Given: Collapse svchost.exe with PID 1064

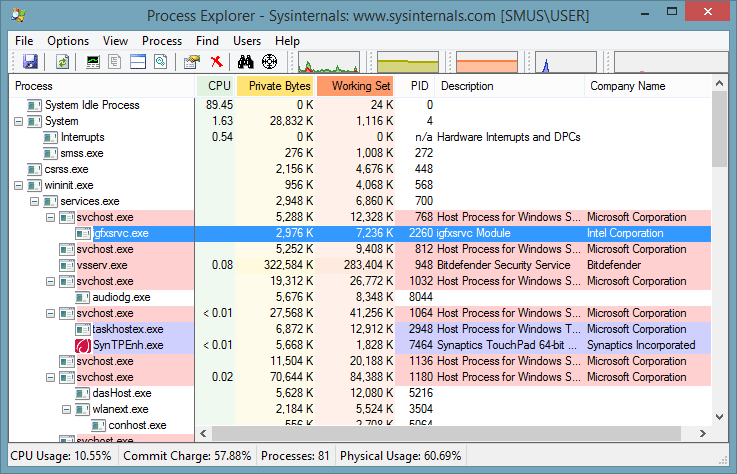Looking at the screenshot, I should point(50,313).
